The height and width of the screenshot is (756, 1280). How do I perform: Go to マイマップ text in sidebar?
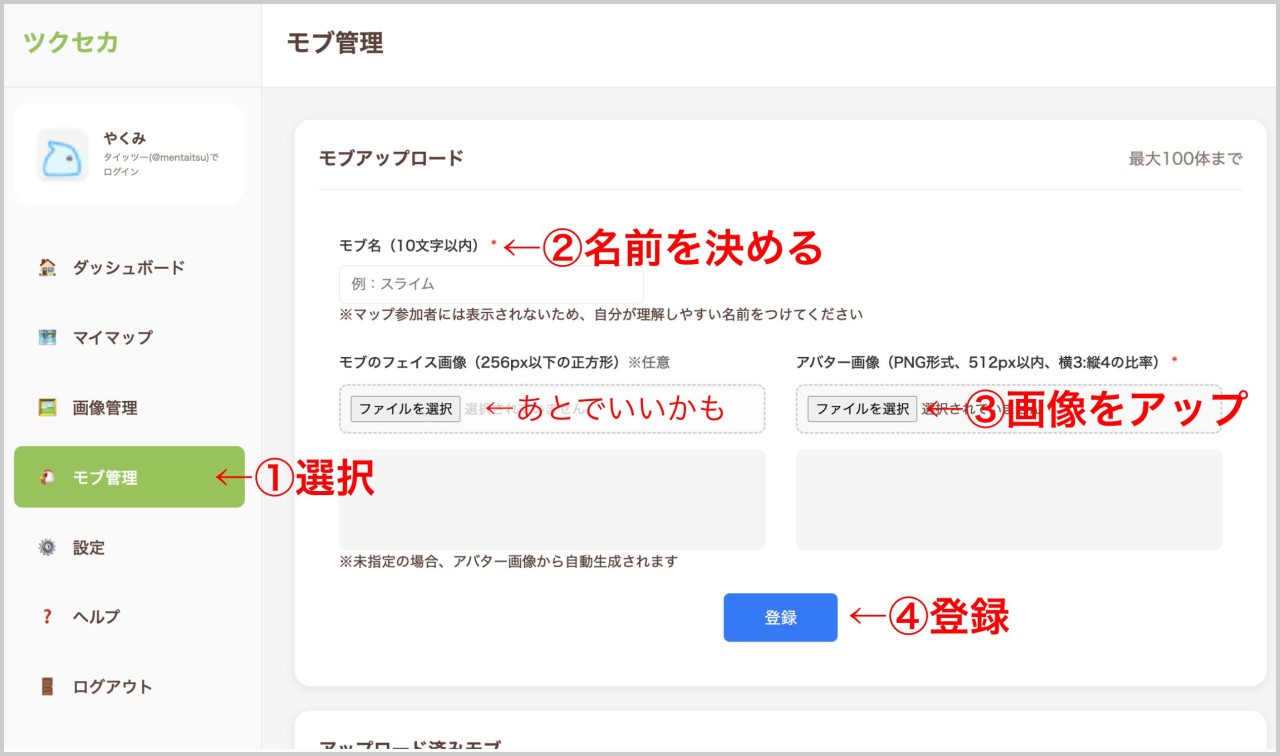(112, 337)
